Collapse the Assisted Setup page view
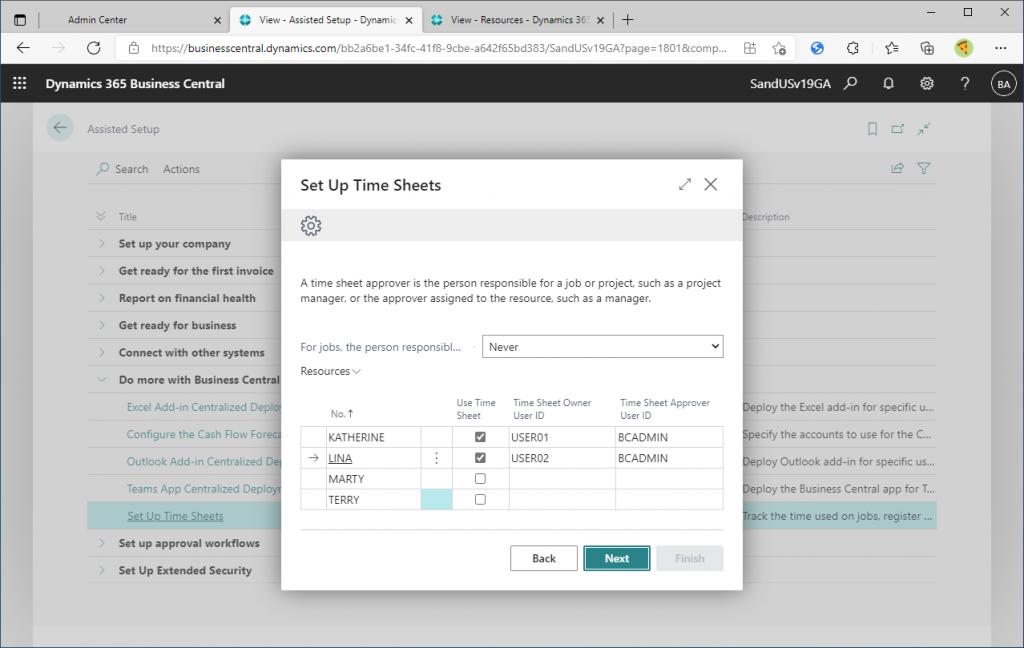1024x648 pixels. point(923,129)
